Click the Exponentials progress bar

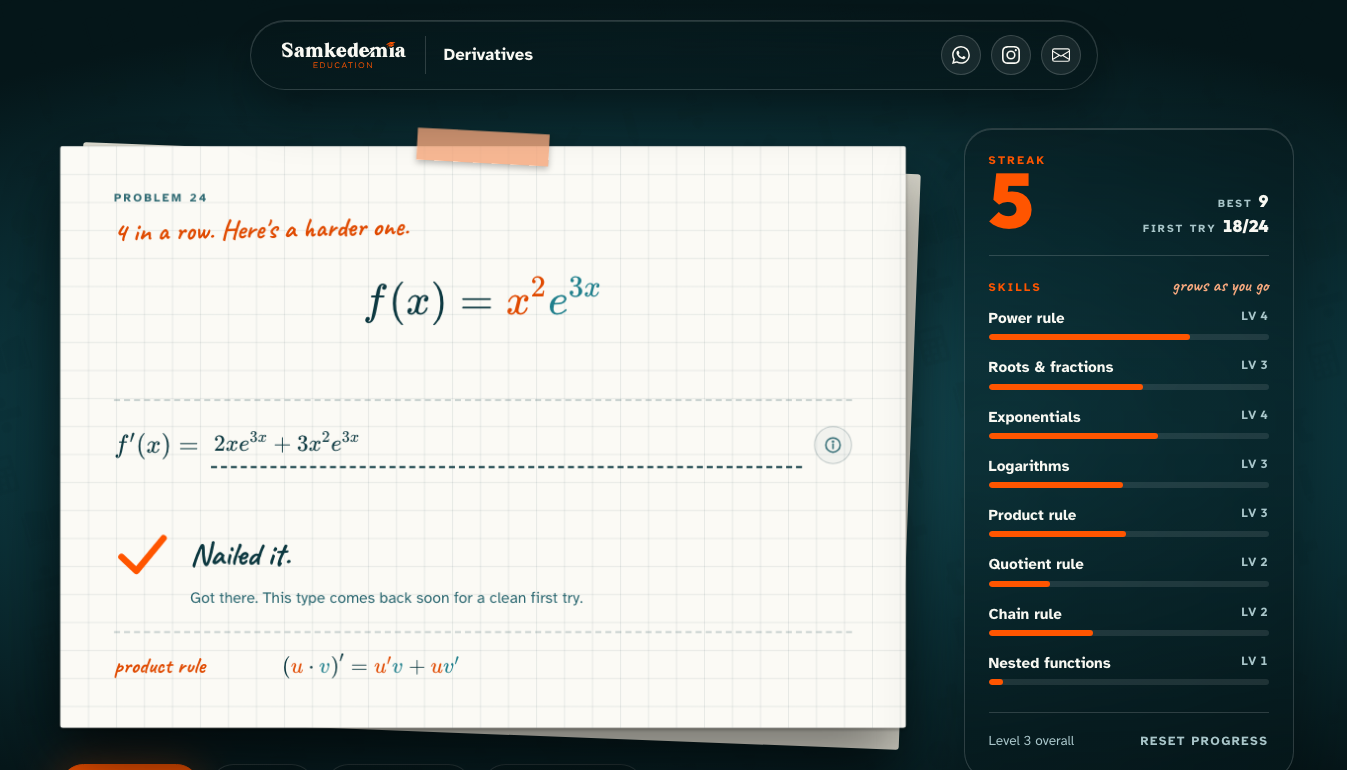click(1128, 436)
